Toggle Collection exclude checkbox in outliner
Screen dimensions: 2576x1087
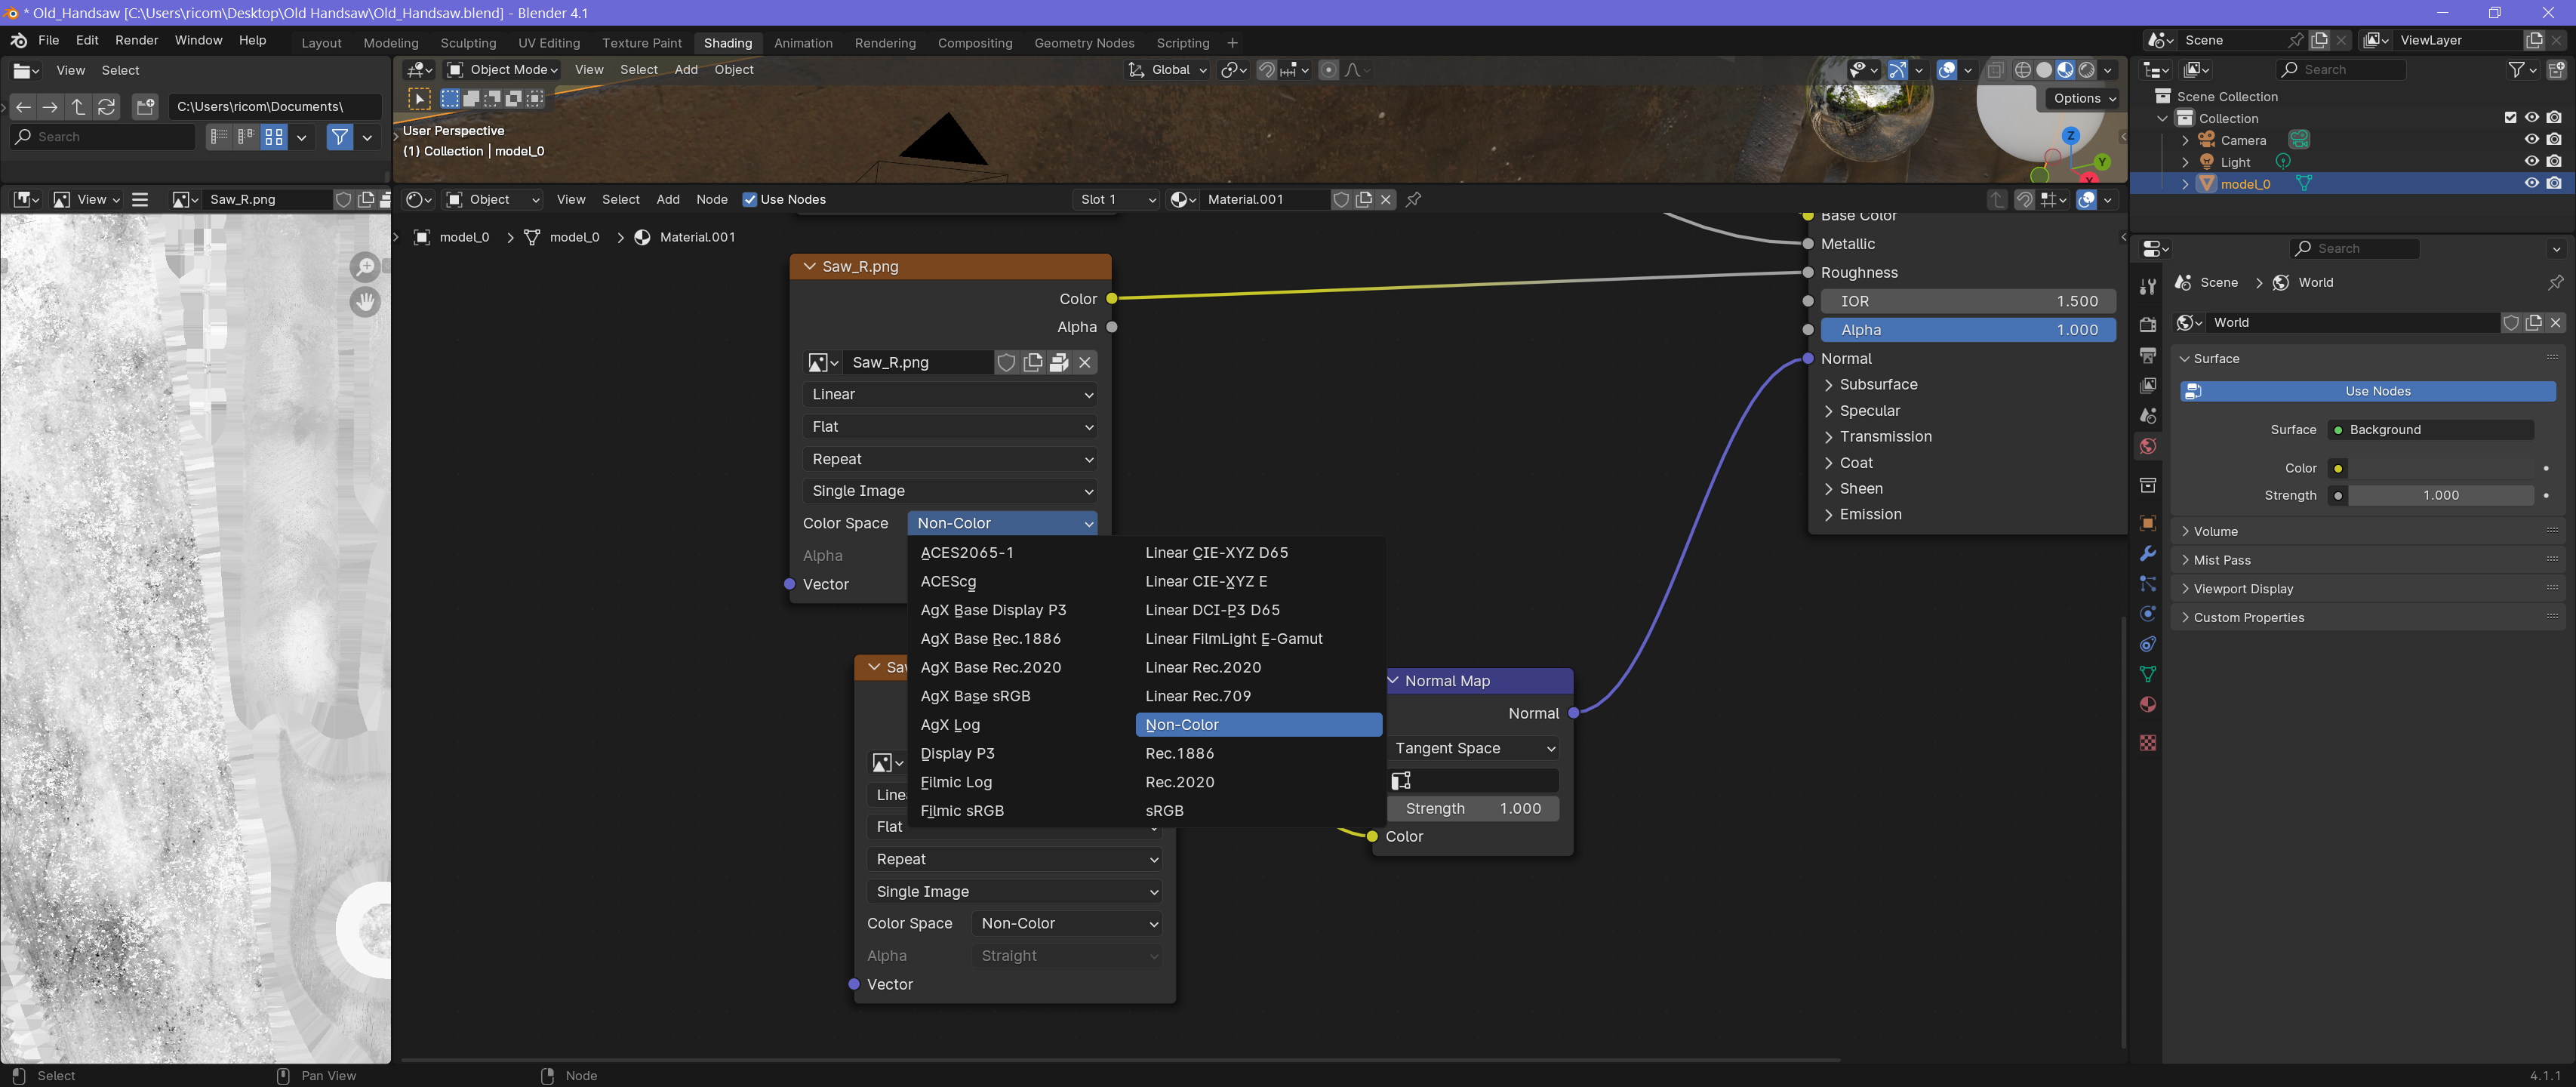tap(2510, 118)
